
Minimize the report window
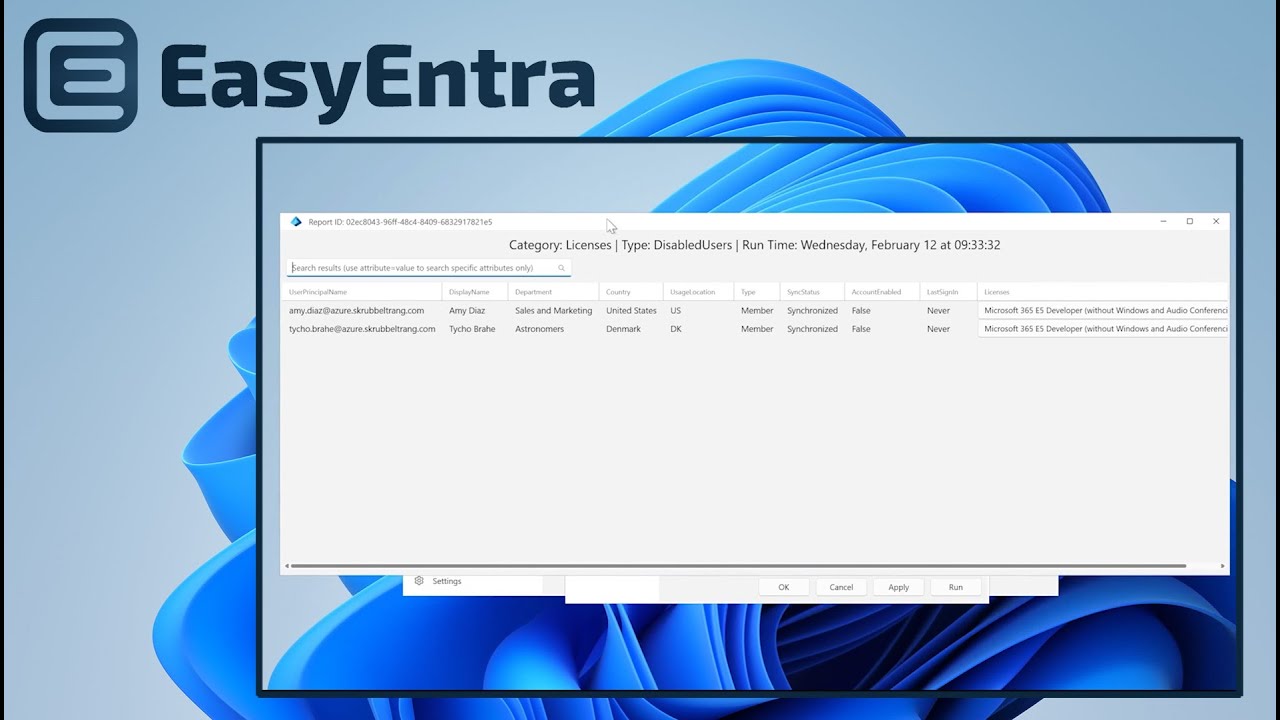pos(1163,221)
